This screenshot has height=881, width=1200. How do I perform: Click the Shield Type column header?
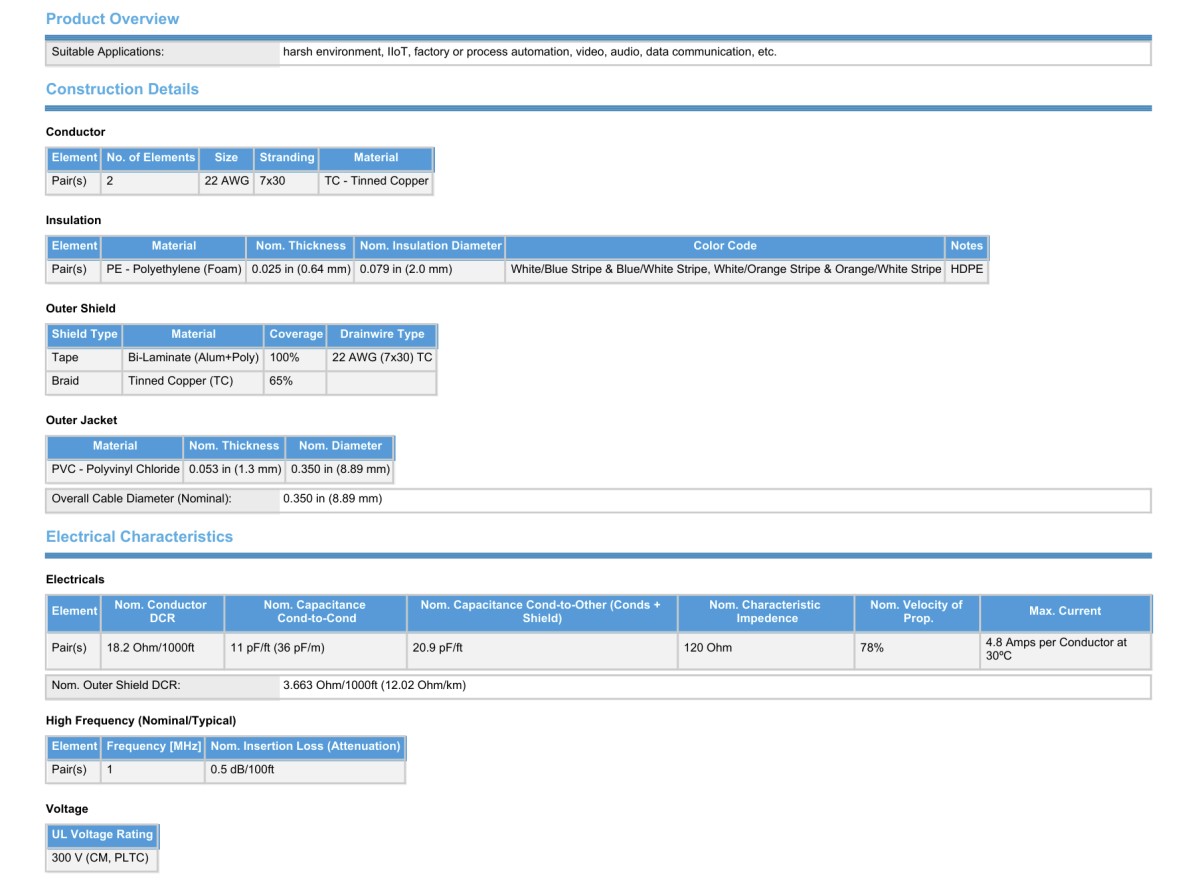84,334
